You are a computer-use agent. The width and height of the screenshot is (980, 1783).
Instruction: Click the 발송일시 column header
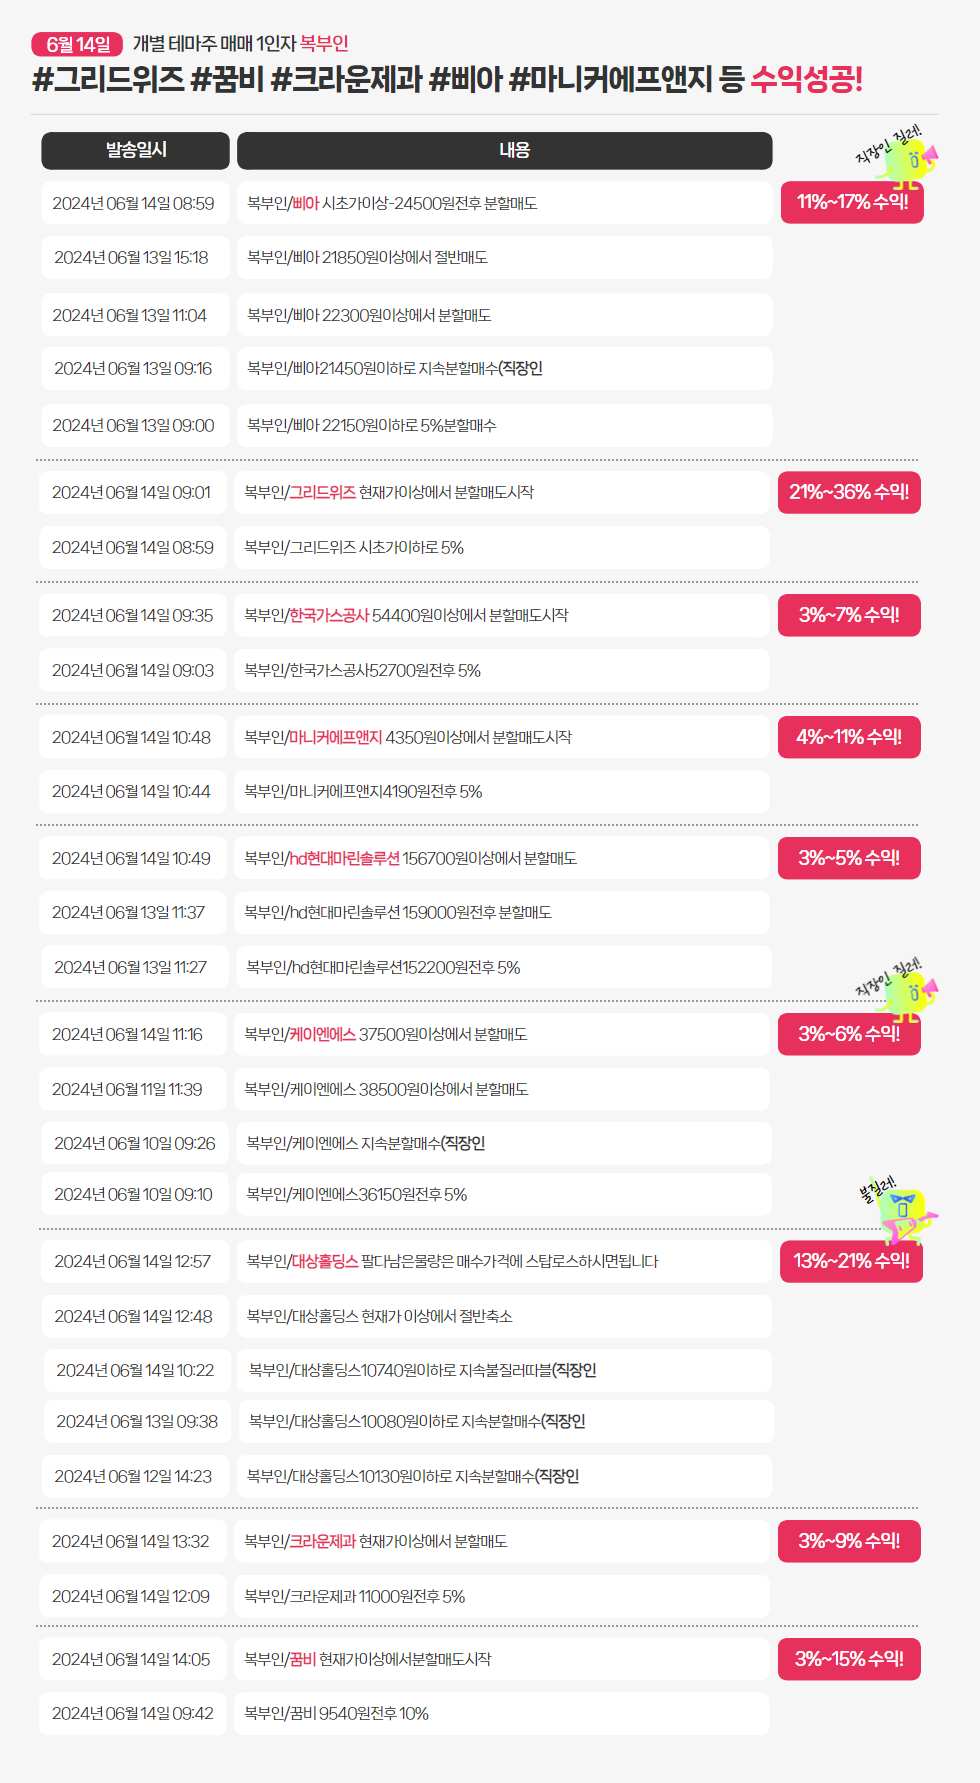tap(135, 150)
